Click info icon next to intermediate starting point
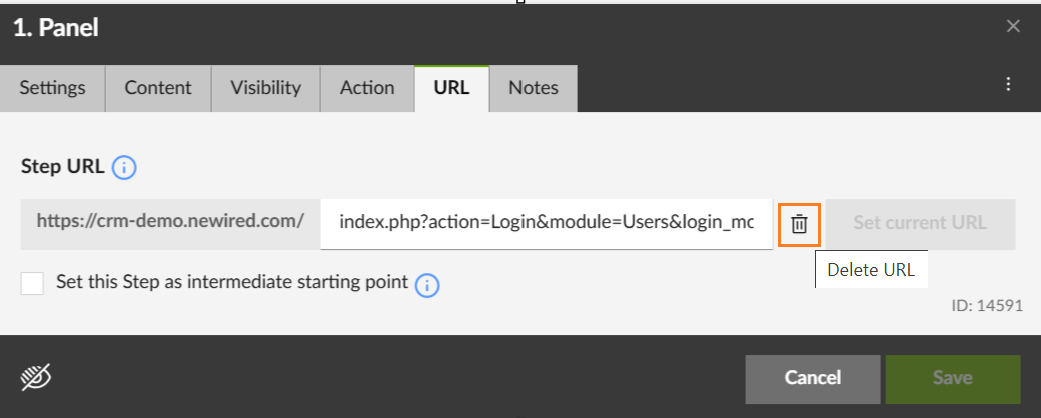Viewport: 1041px width, 418px height. (x=427, y=285)
